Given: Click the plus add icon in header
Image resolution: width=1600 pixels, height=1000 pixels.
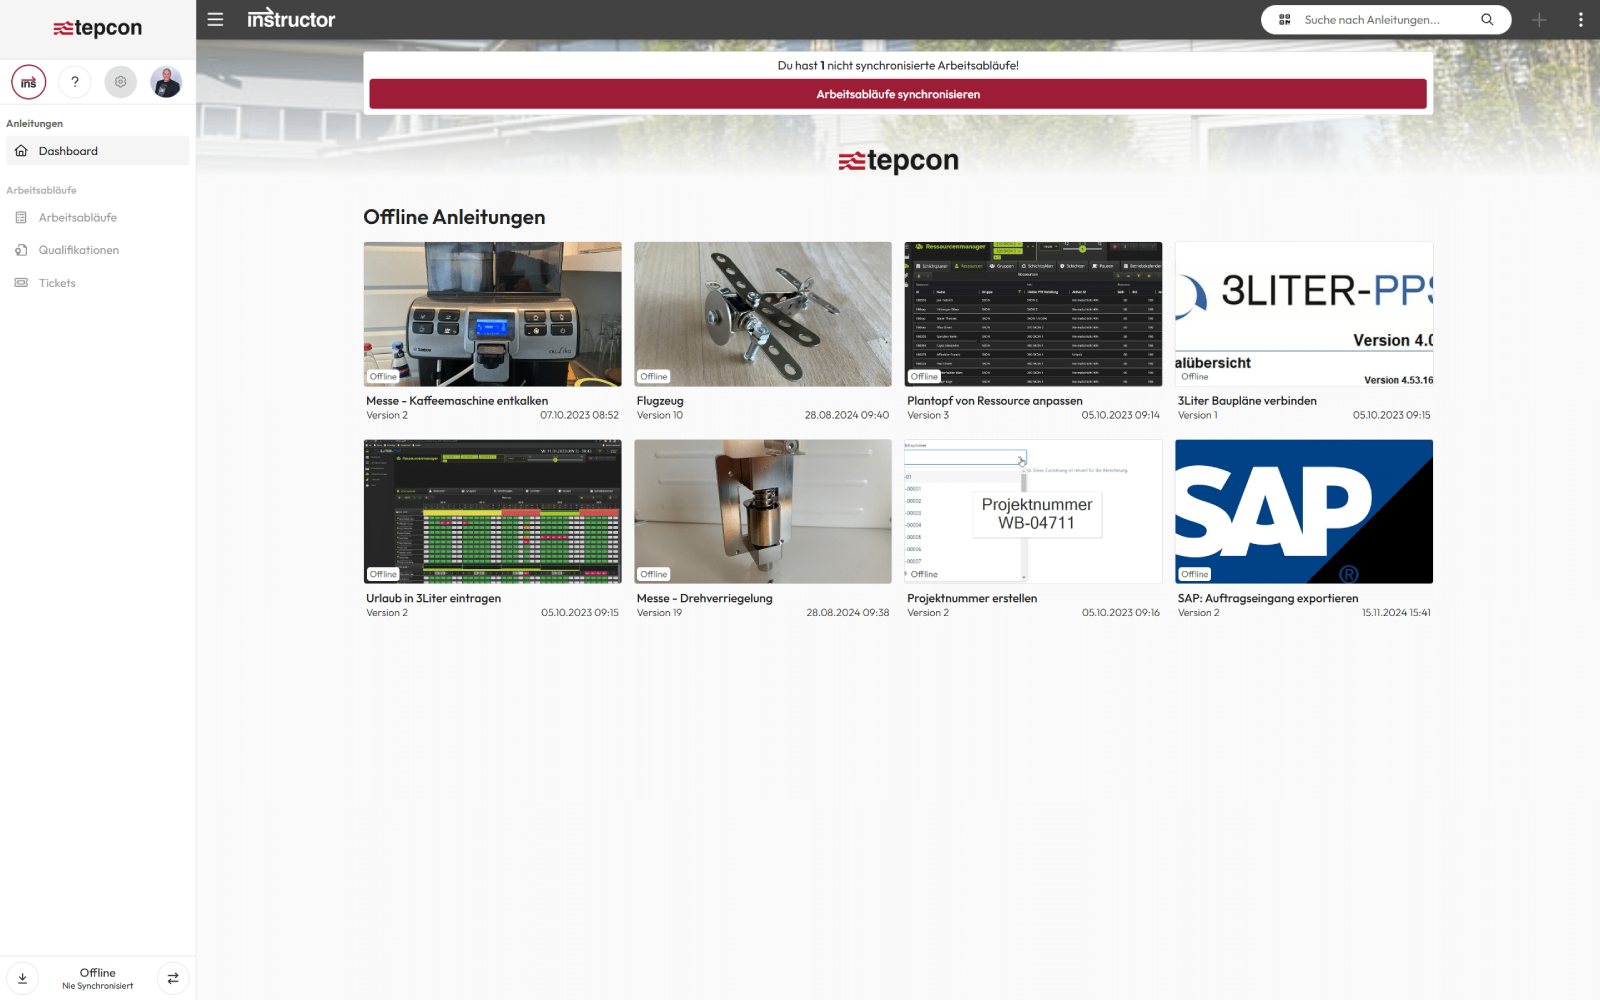Looking at the screenshot, I should click(1539, 19).
